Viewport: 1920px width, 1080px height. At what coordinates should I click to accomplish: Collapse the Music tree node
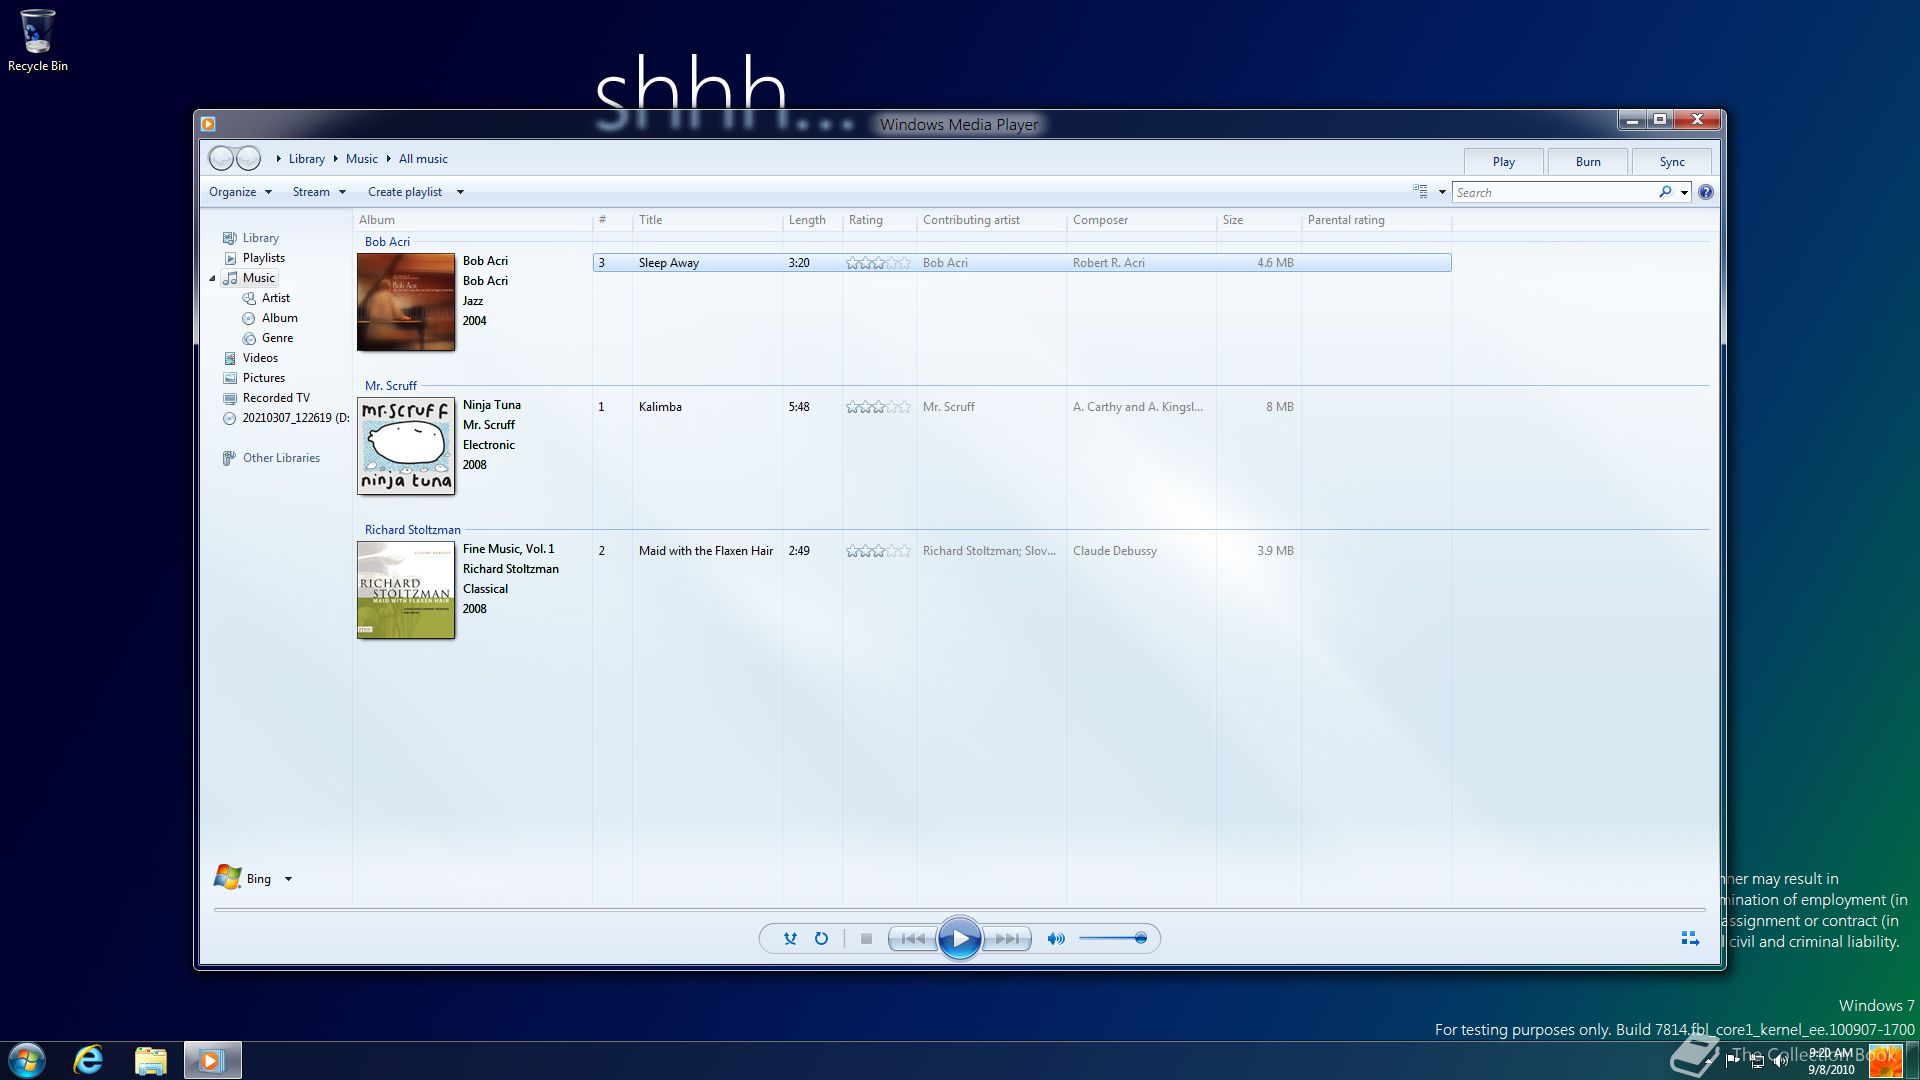(x=212, y=279)
